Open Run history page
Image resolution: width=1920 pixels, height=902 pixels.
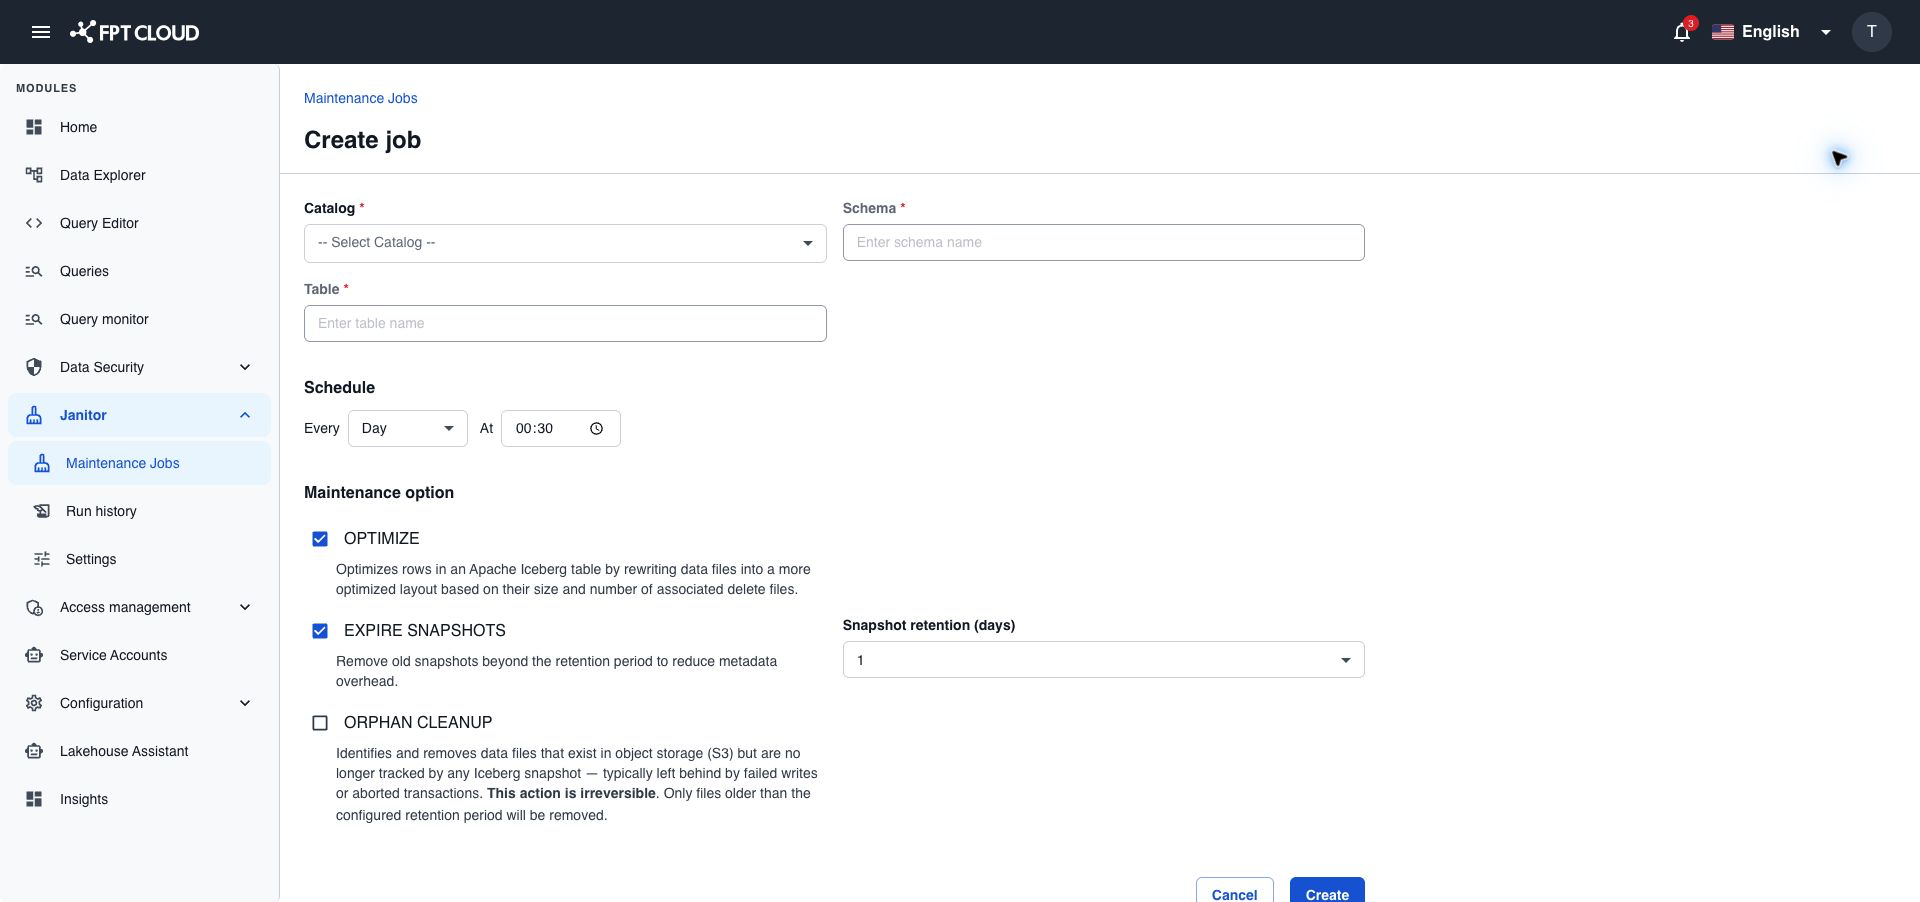pos(139,511)
